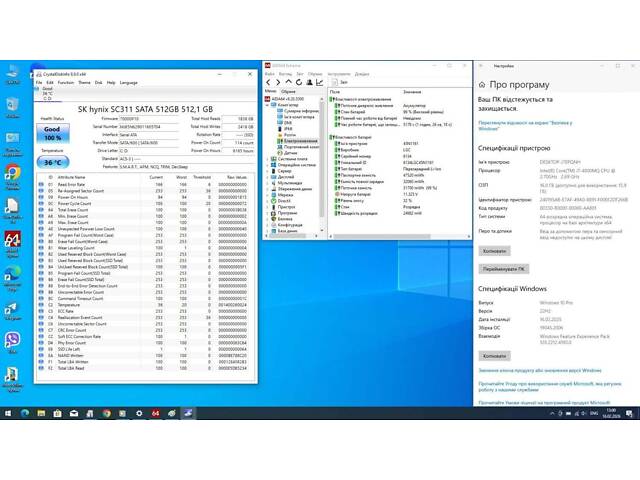Click AIDA64 tree vertical scrollbar
Viewport: 640px width, 480px height.
(322, 163)
